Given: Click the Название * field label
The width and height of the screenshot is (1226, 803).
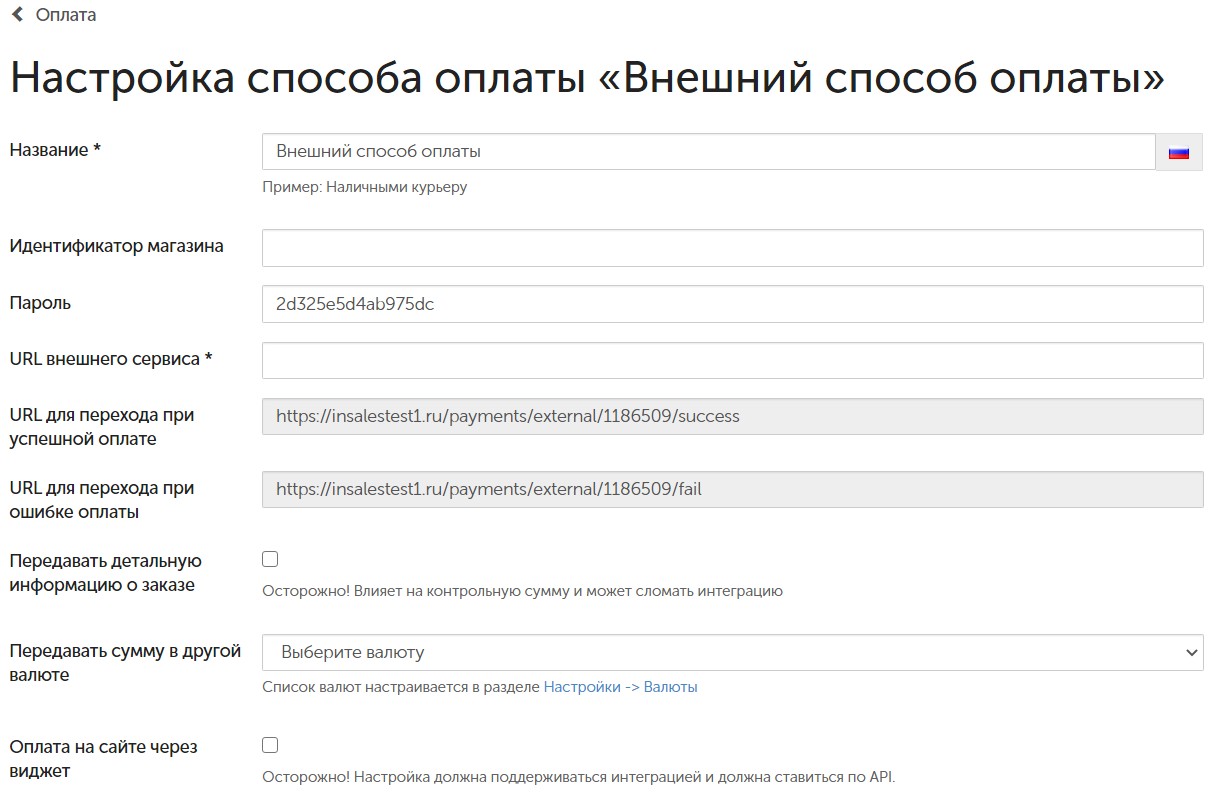Looking at the screenshot, I should [x=56, y=150].
